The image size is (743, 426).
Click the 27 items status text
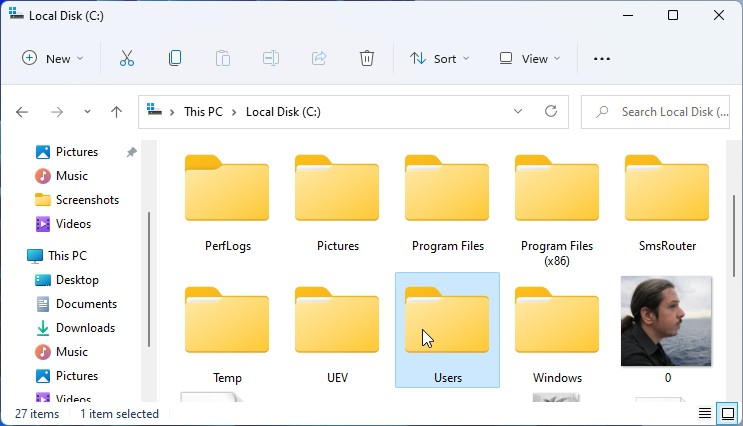pos(37,414)
